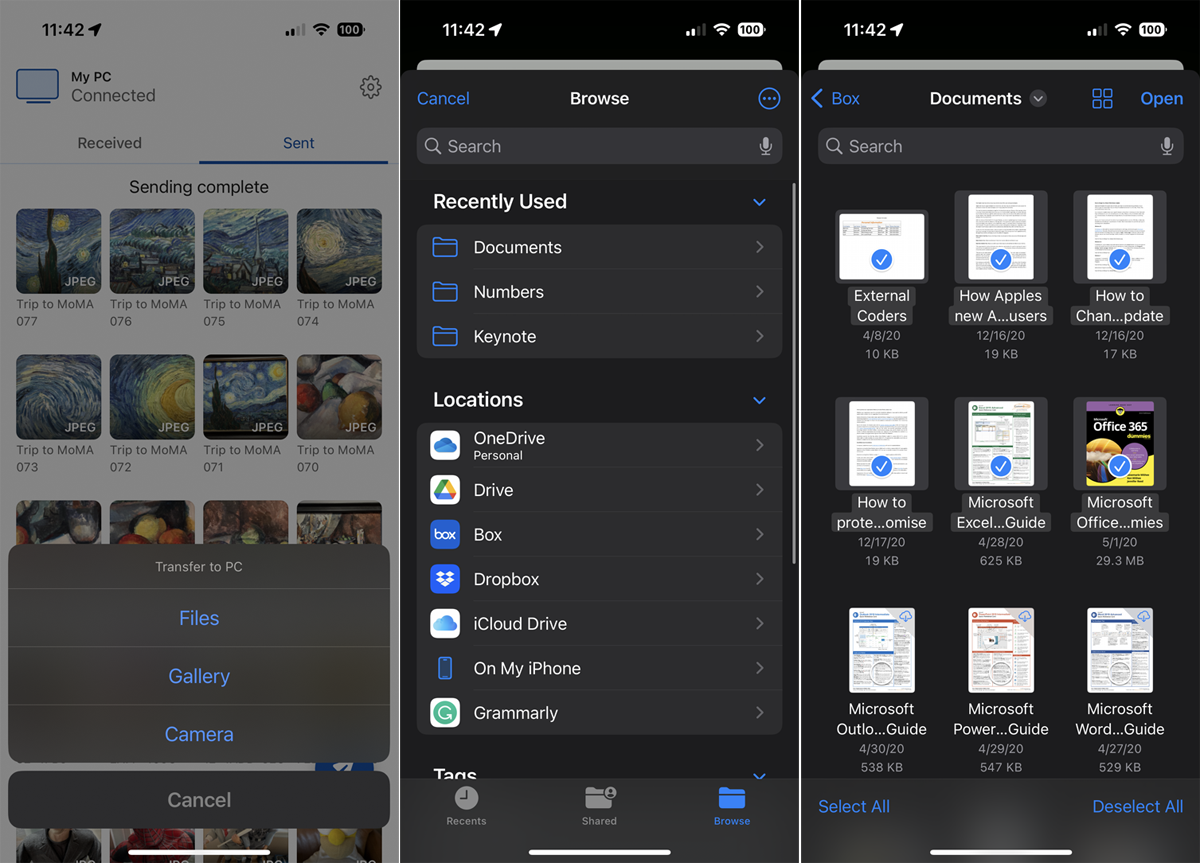
Task: Switch to the Received tab
Action: [x=110, y=143]
